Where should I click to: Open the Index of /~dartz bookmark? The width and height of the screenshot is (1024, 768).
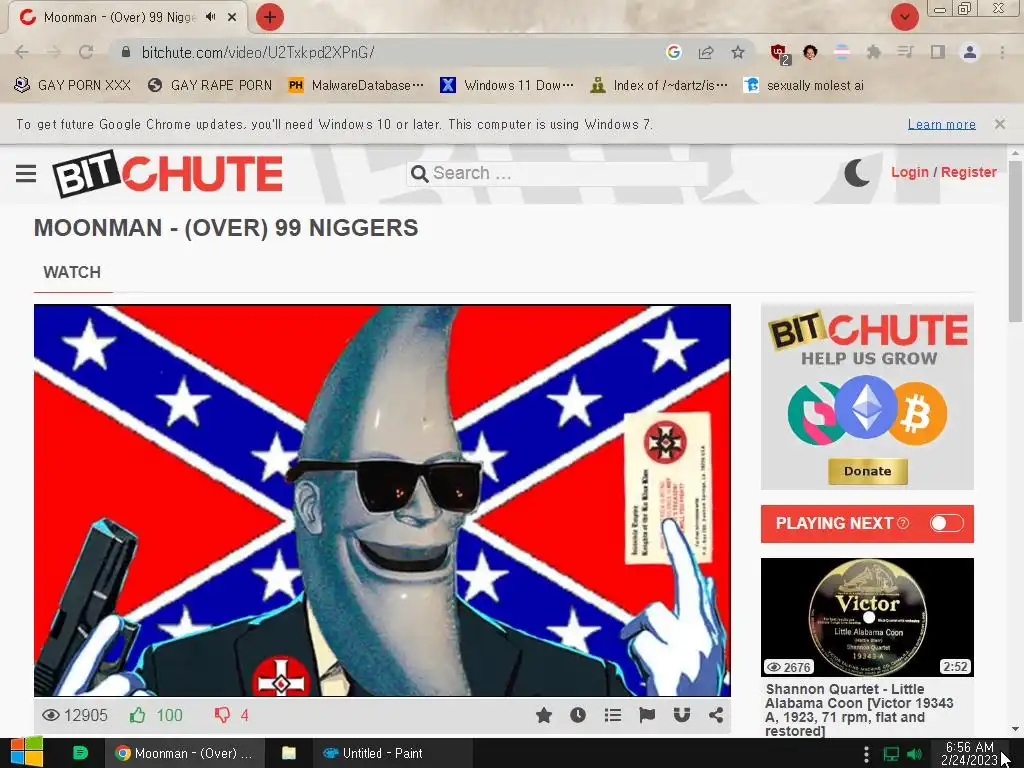[x=659, y=86]
